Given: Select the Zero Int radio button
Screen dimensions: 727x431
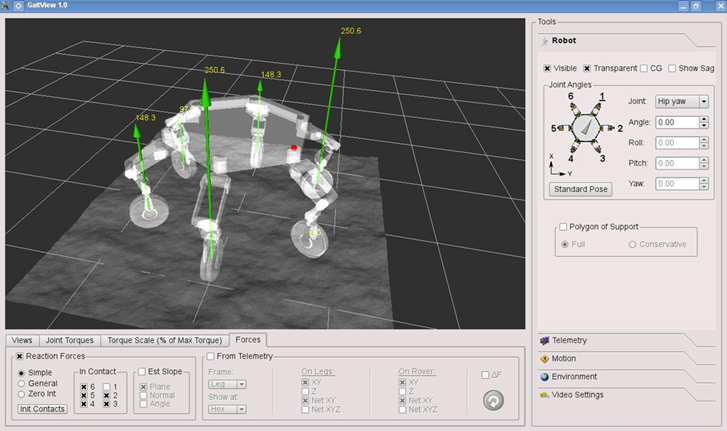Looking at the screenshot, I should (x=21, y=394).
